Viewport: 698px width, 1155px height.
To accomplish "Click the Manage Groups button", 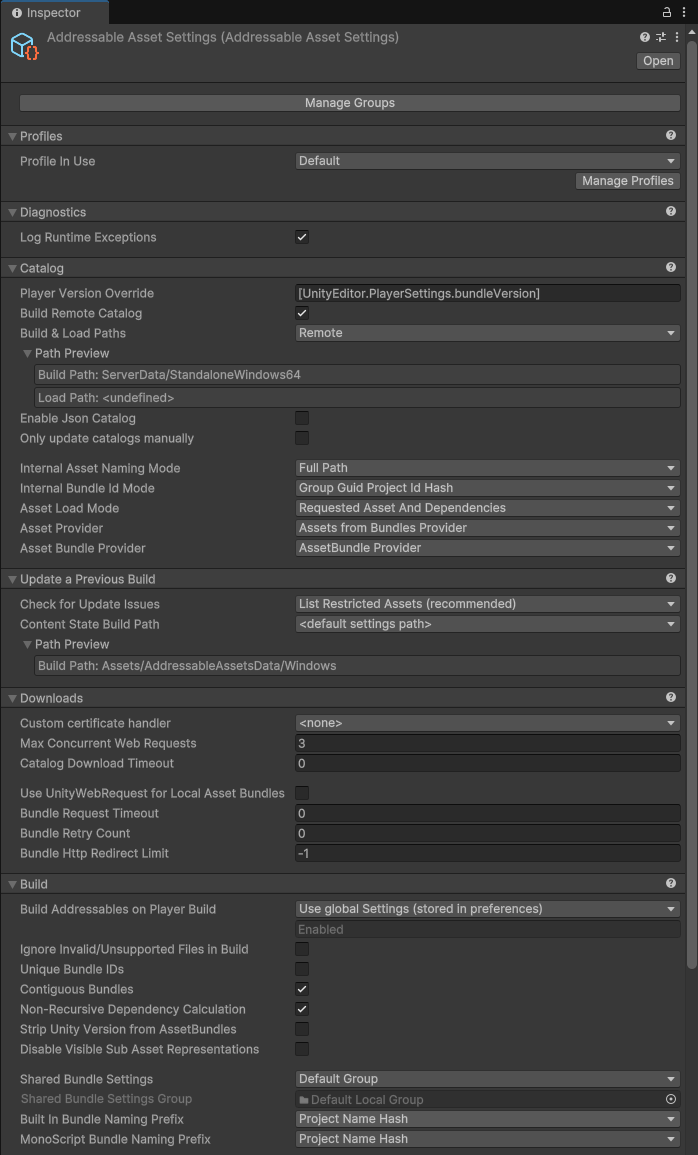I will click(349, 102).
